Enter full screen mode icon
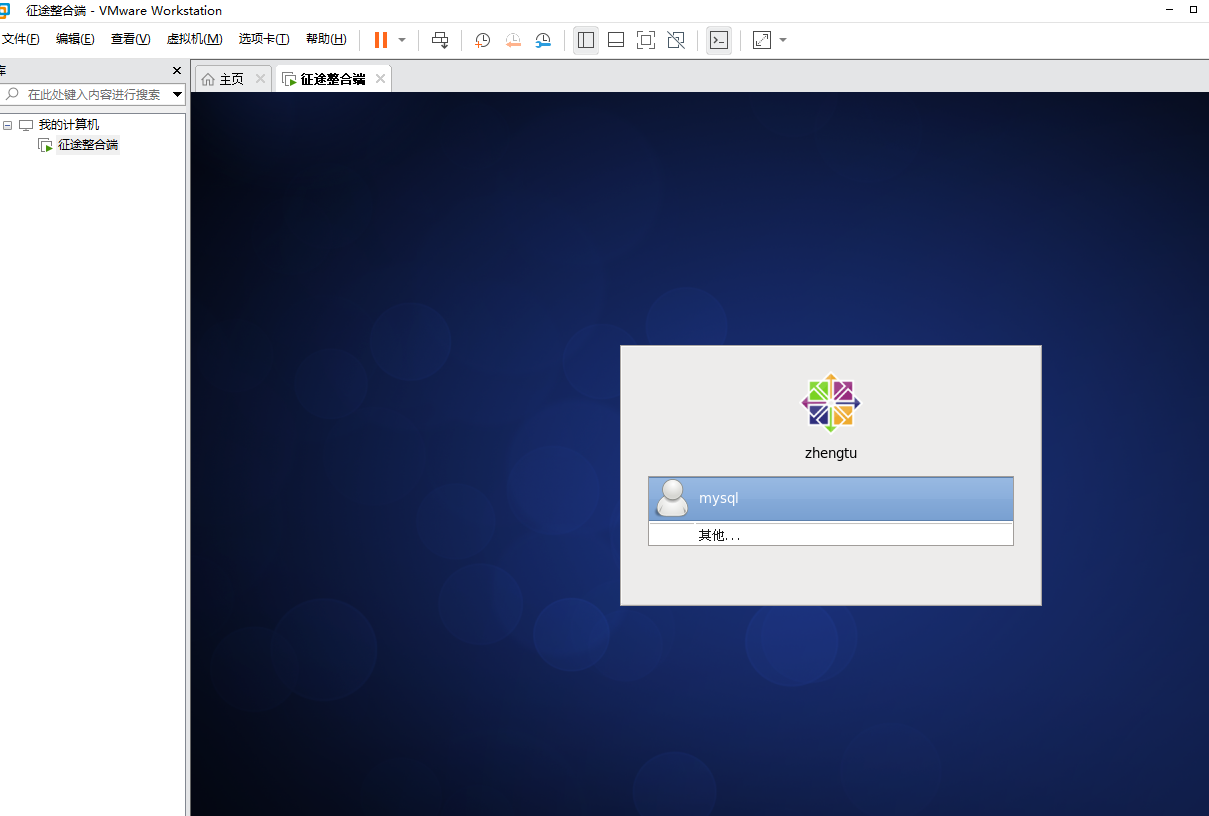This screenshot has height=816, width=1209. click(x=646, y=40)
